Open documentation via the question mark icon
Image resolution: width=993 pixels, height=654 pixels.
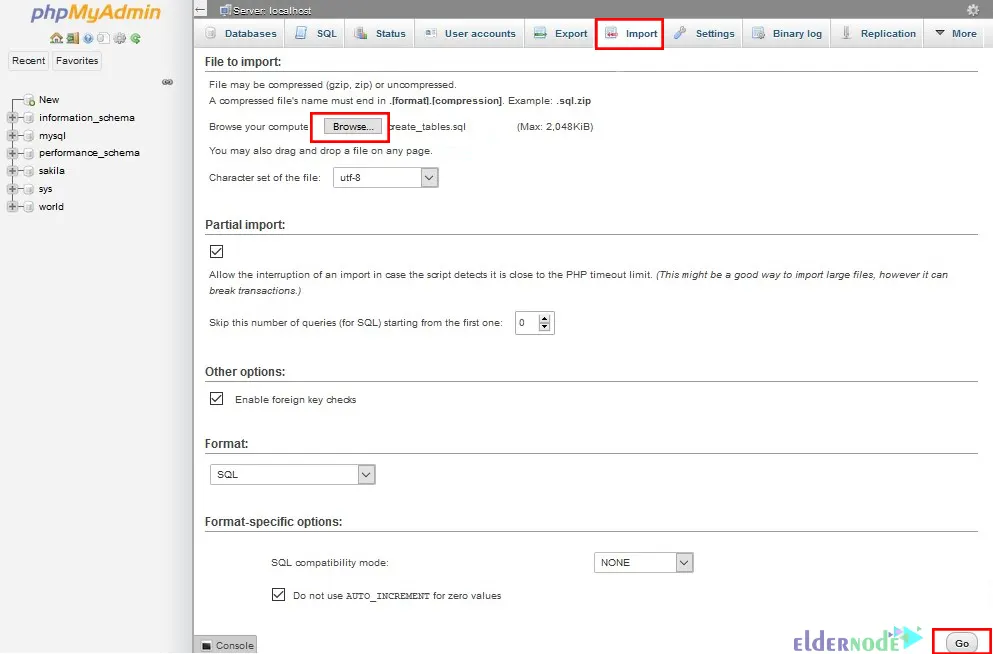pos(89,38)
